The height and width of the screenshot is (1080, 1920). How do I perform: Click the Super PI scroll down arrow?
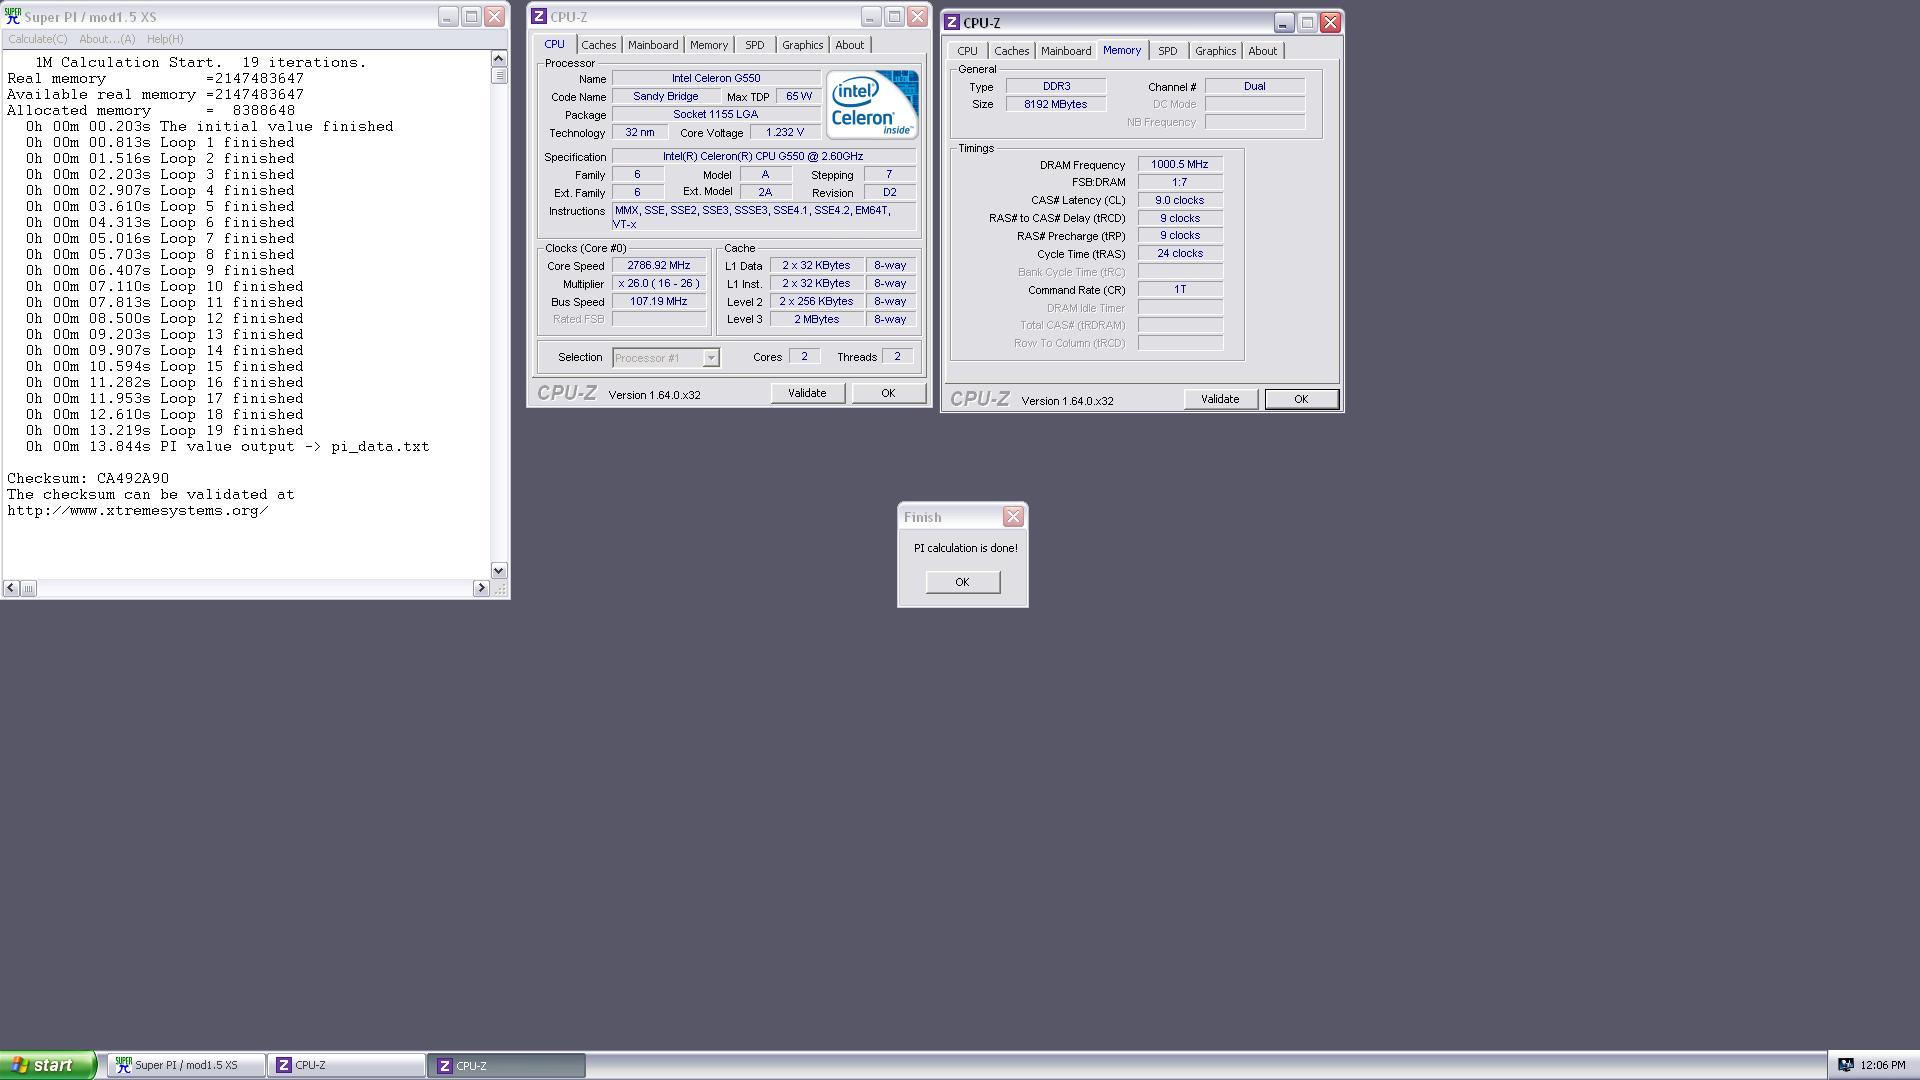click(x=499, y=570)
